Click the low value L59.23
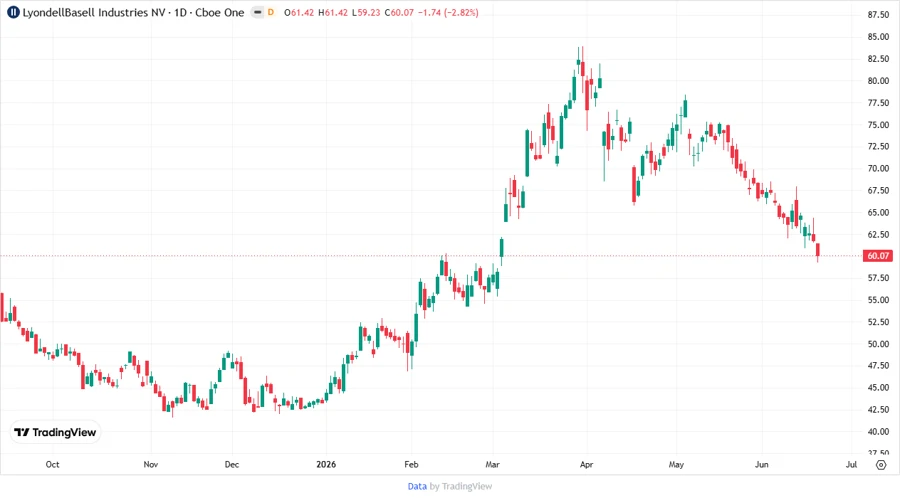The width and height of the screenshot is (900, 498). [366, 12]
